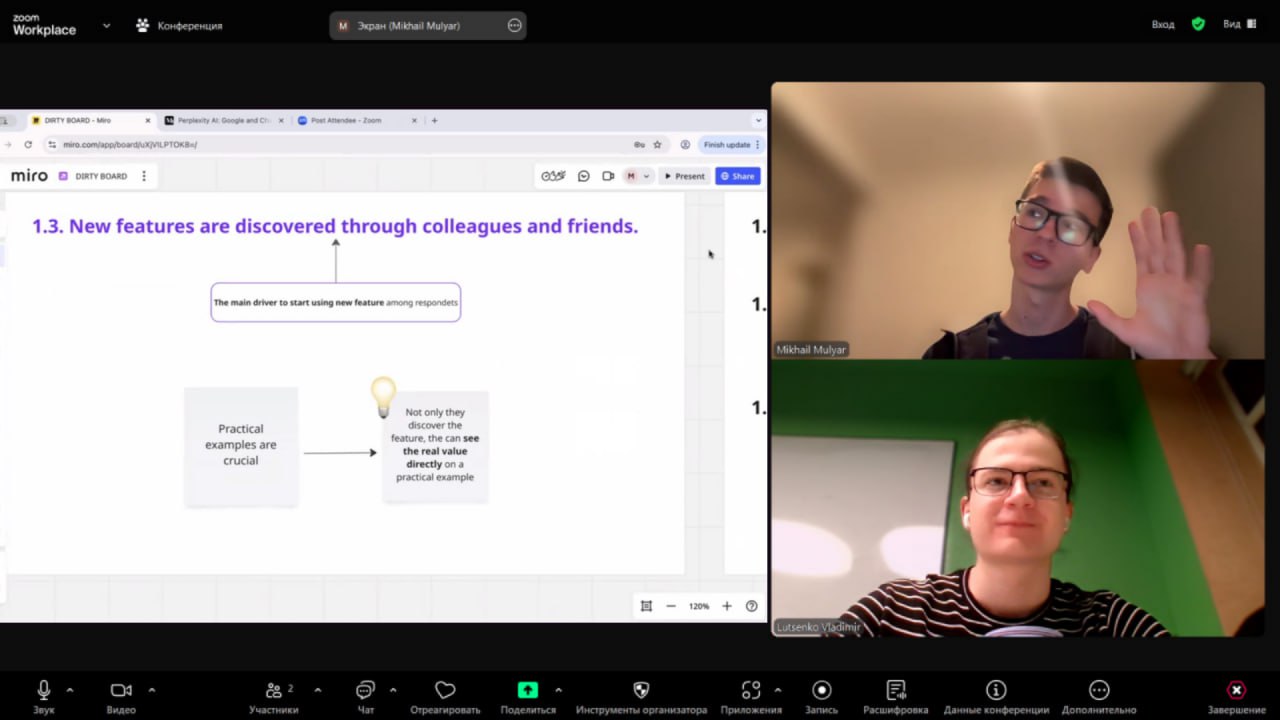The width and height of the screenshot is (1280, 720).
Task: Expand audio options arrow next to Звук
Action: (x=70, y=690)
